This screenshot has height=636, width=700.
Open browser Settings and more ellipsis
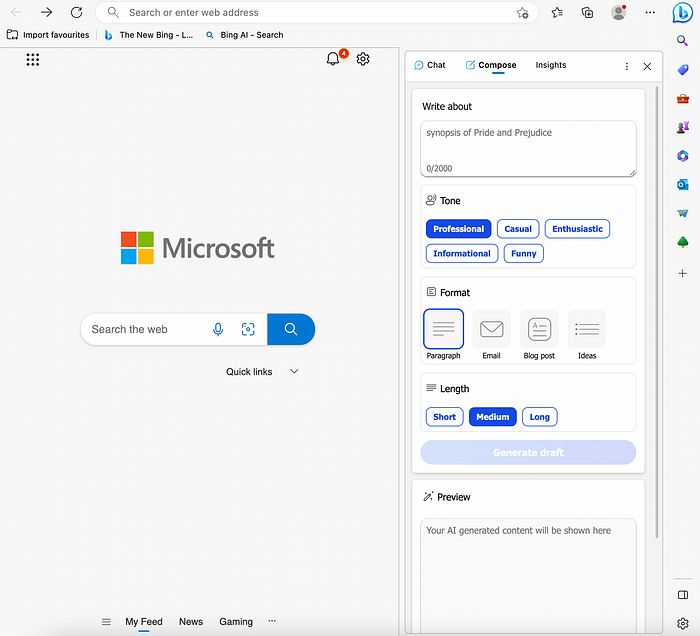coord(650,12)
